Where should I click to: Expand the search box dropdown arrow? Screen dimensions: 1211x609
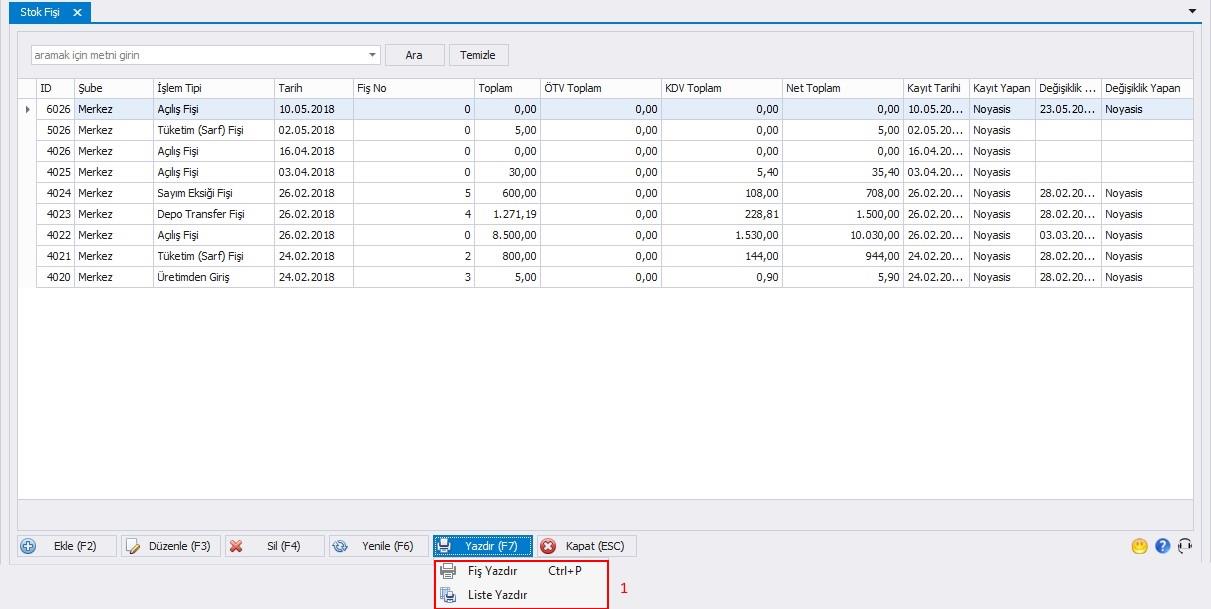pos(373,55)
